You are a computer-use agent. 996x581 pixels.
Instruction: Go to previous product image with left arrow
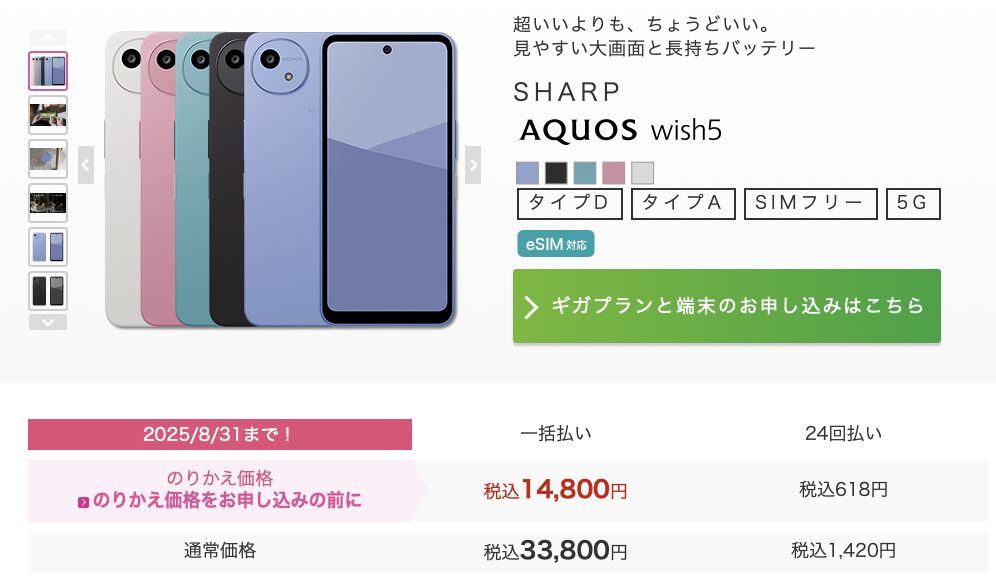(86, 165)
